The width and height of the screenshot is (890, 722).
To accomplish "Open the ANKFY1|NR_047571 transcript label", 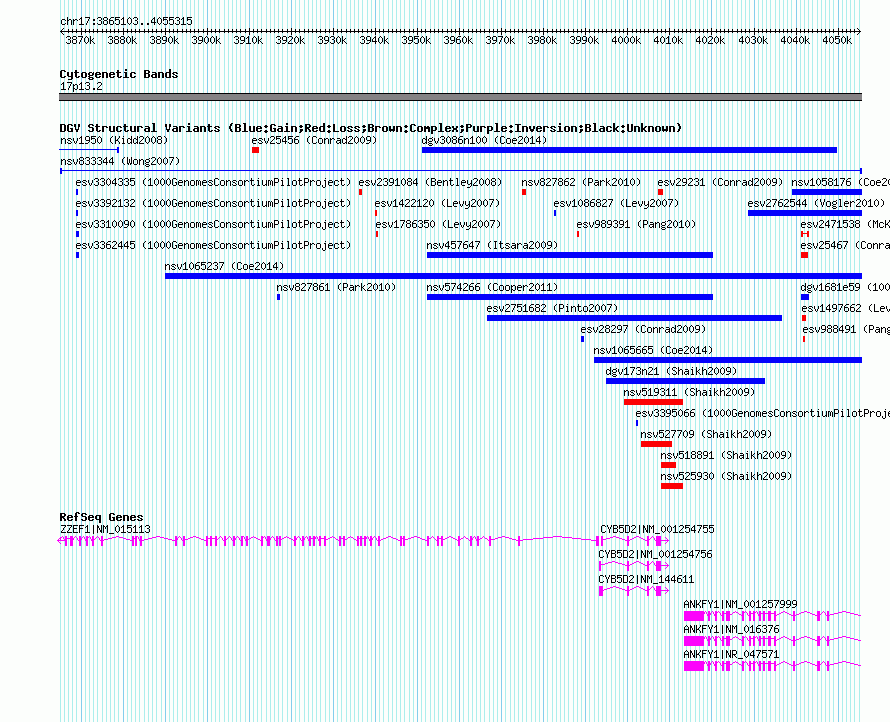I will 731,654.
